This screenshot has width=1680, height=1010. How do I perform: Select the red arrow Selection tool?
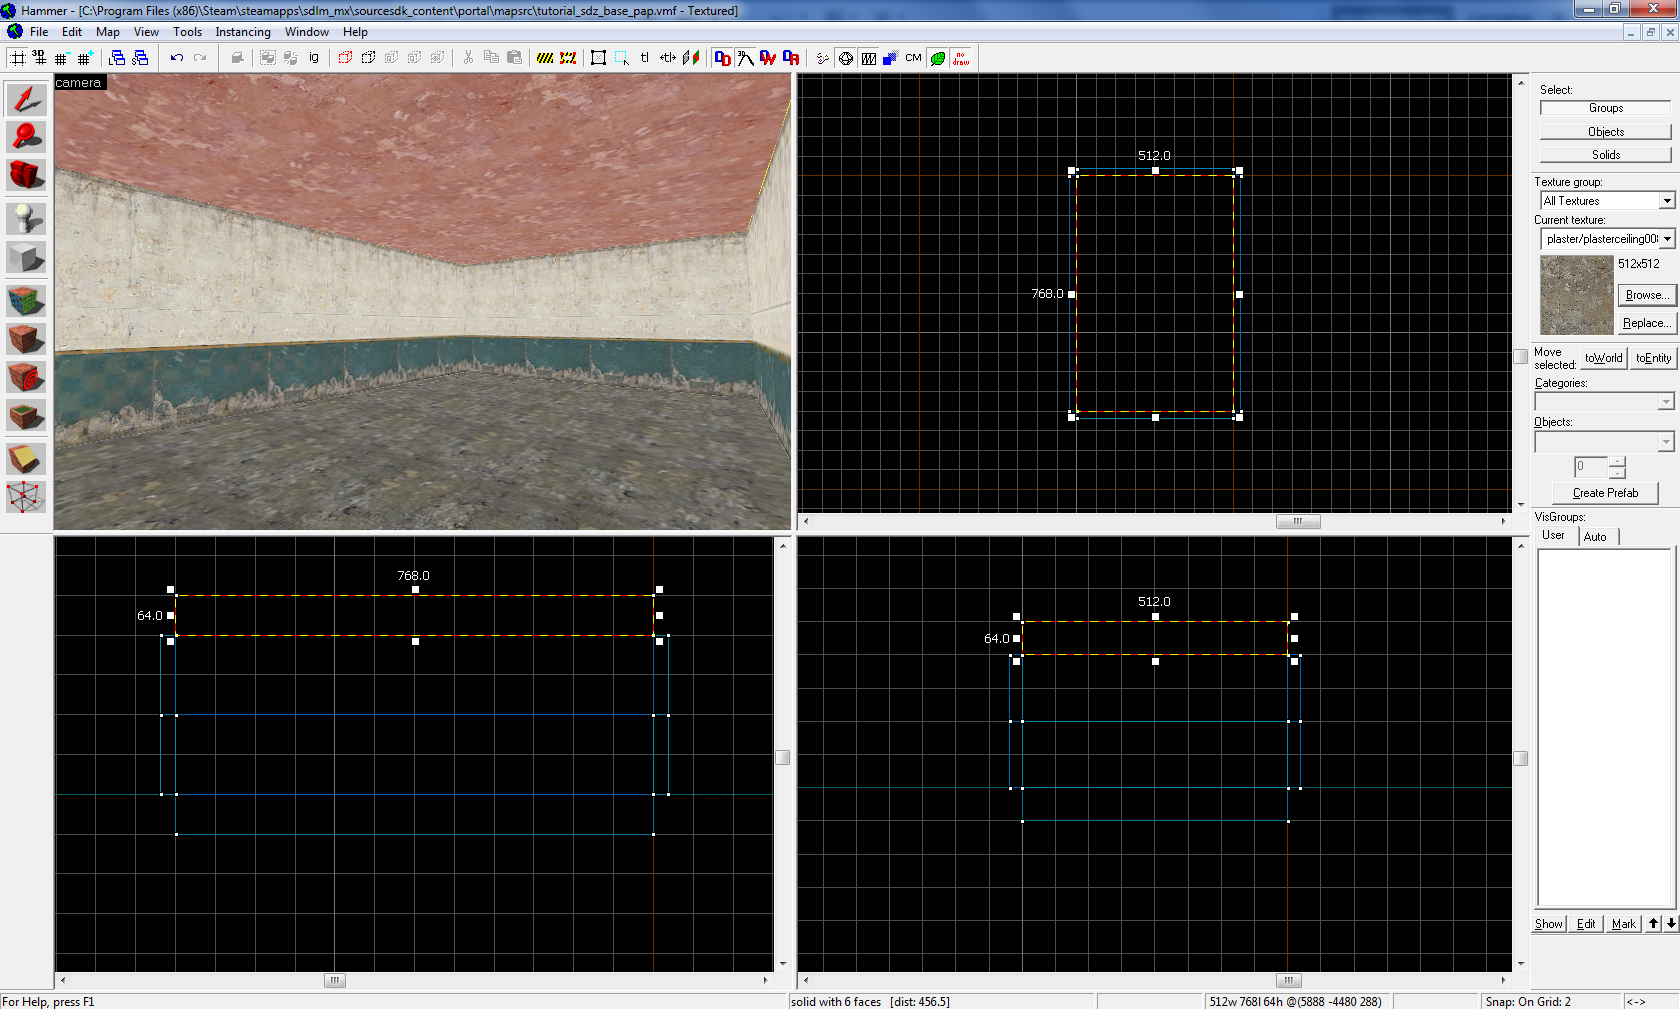pyautogui.click(x=26, y=99)
